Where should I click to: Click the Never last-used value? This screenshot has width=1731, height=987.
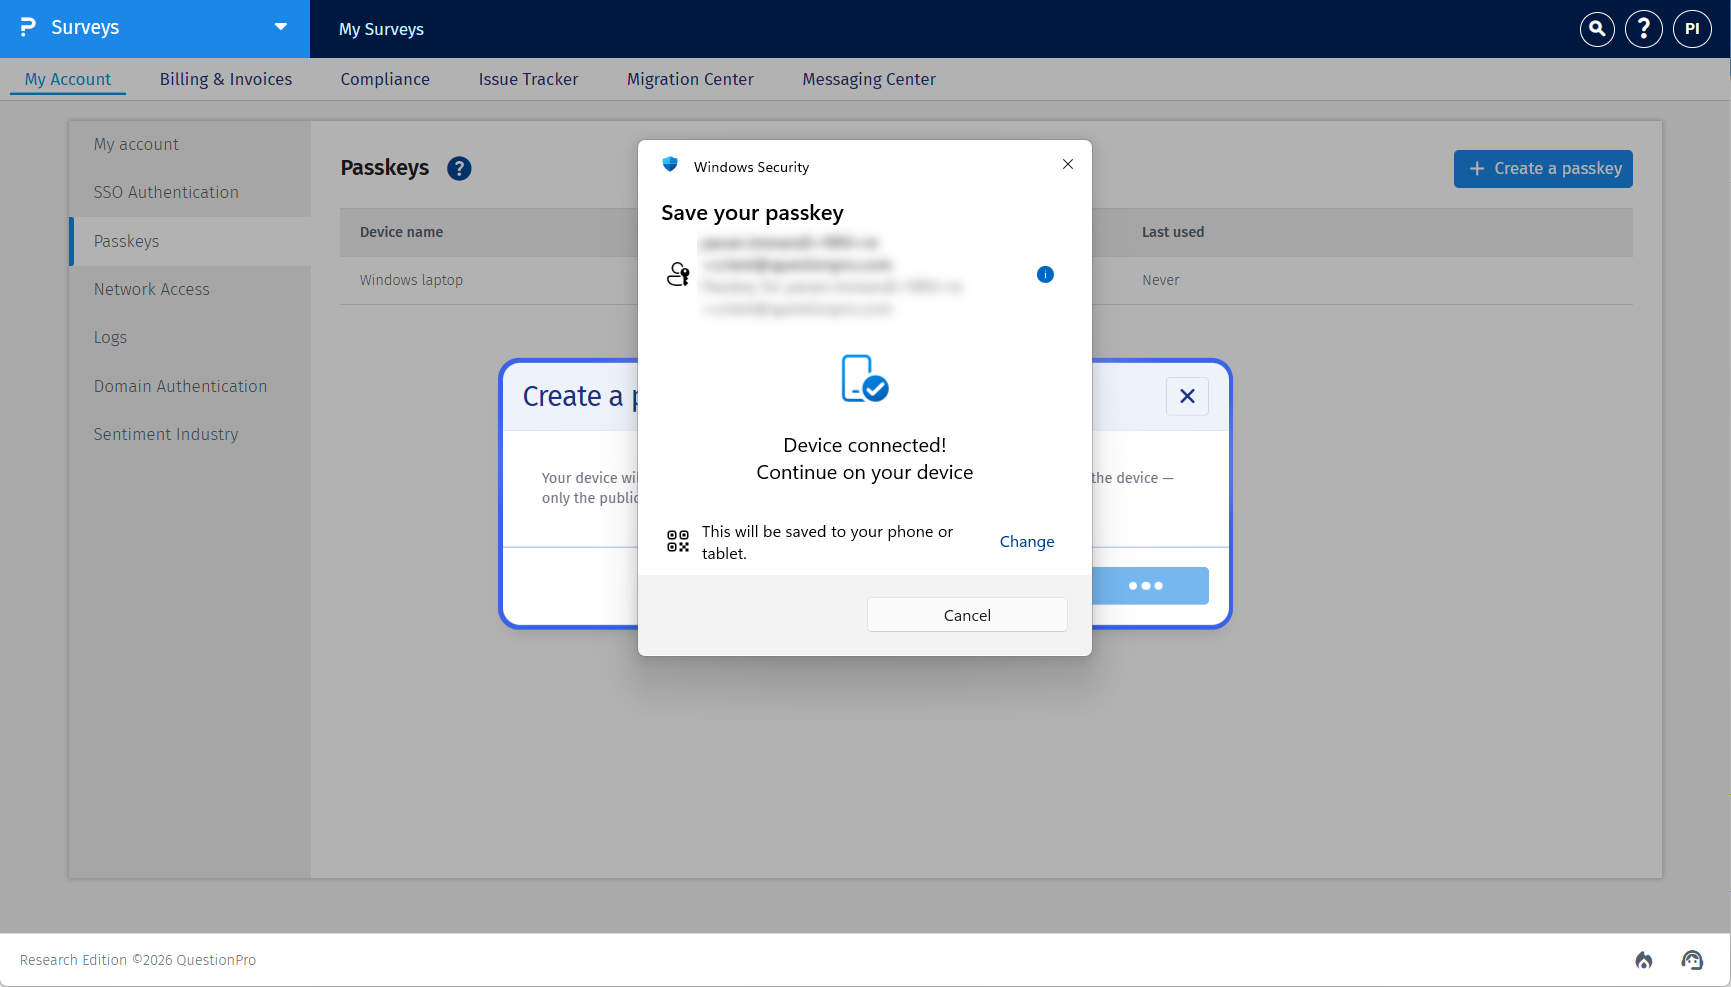click(1161, 280)
